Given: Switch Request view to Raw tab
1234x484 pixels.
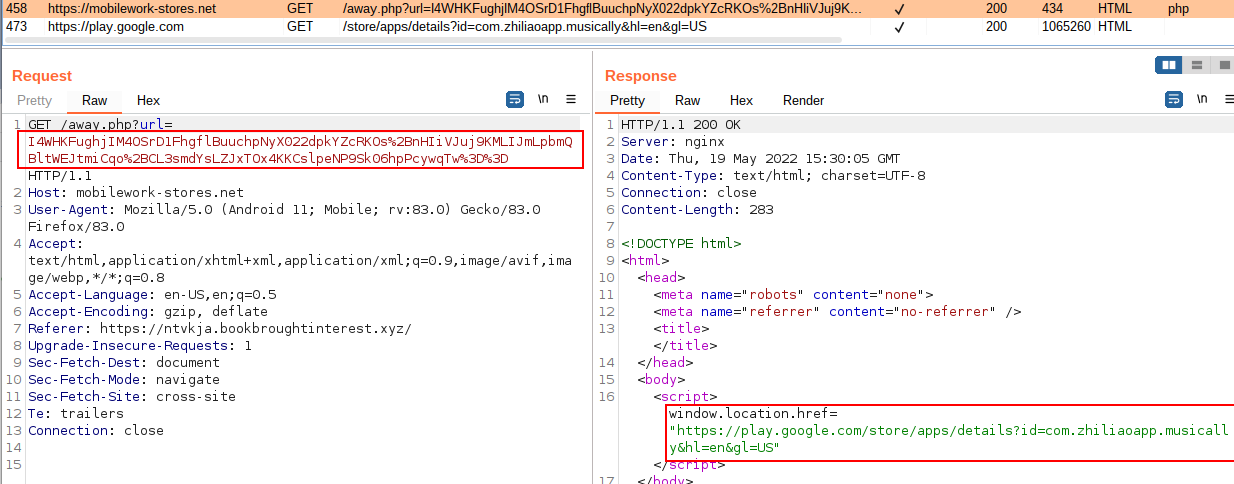Looking at the screenshot, I should coord(95,100).
